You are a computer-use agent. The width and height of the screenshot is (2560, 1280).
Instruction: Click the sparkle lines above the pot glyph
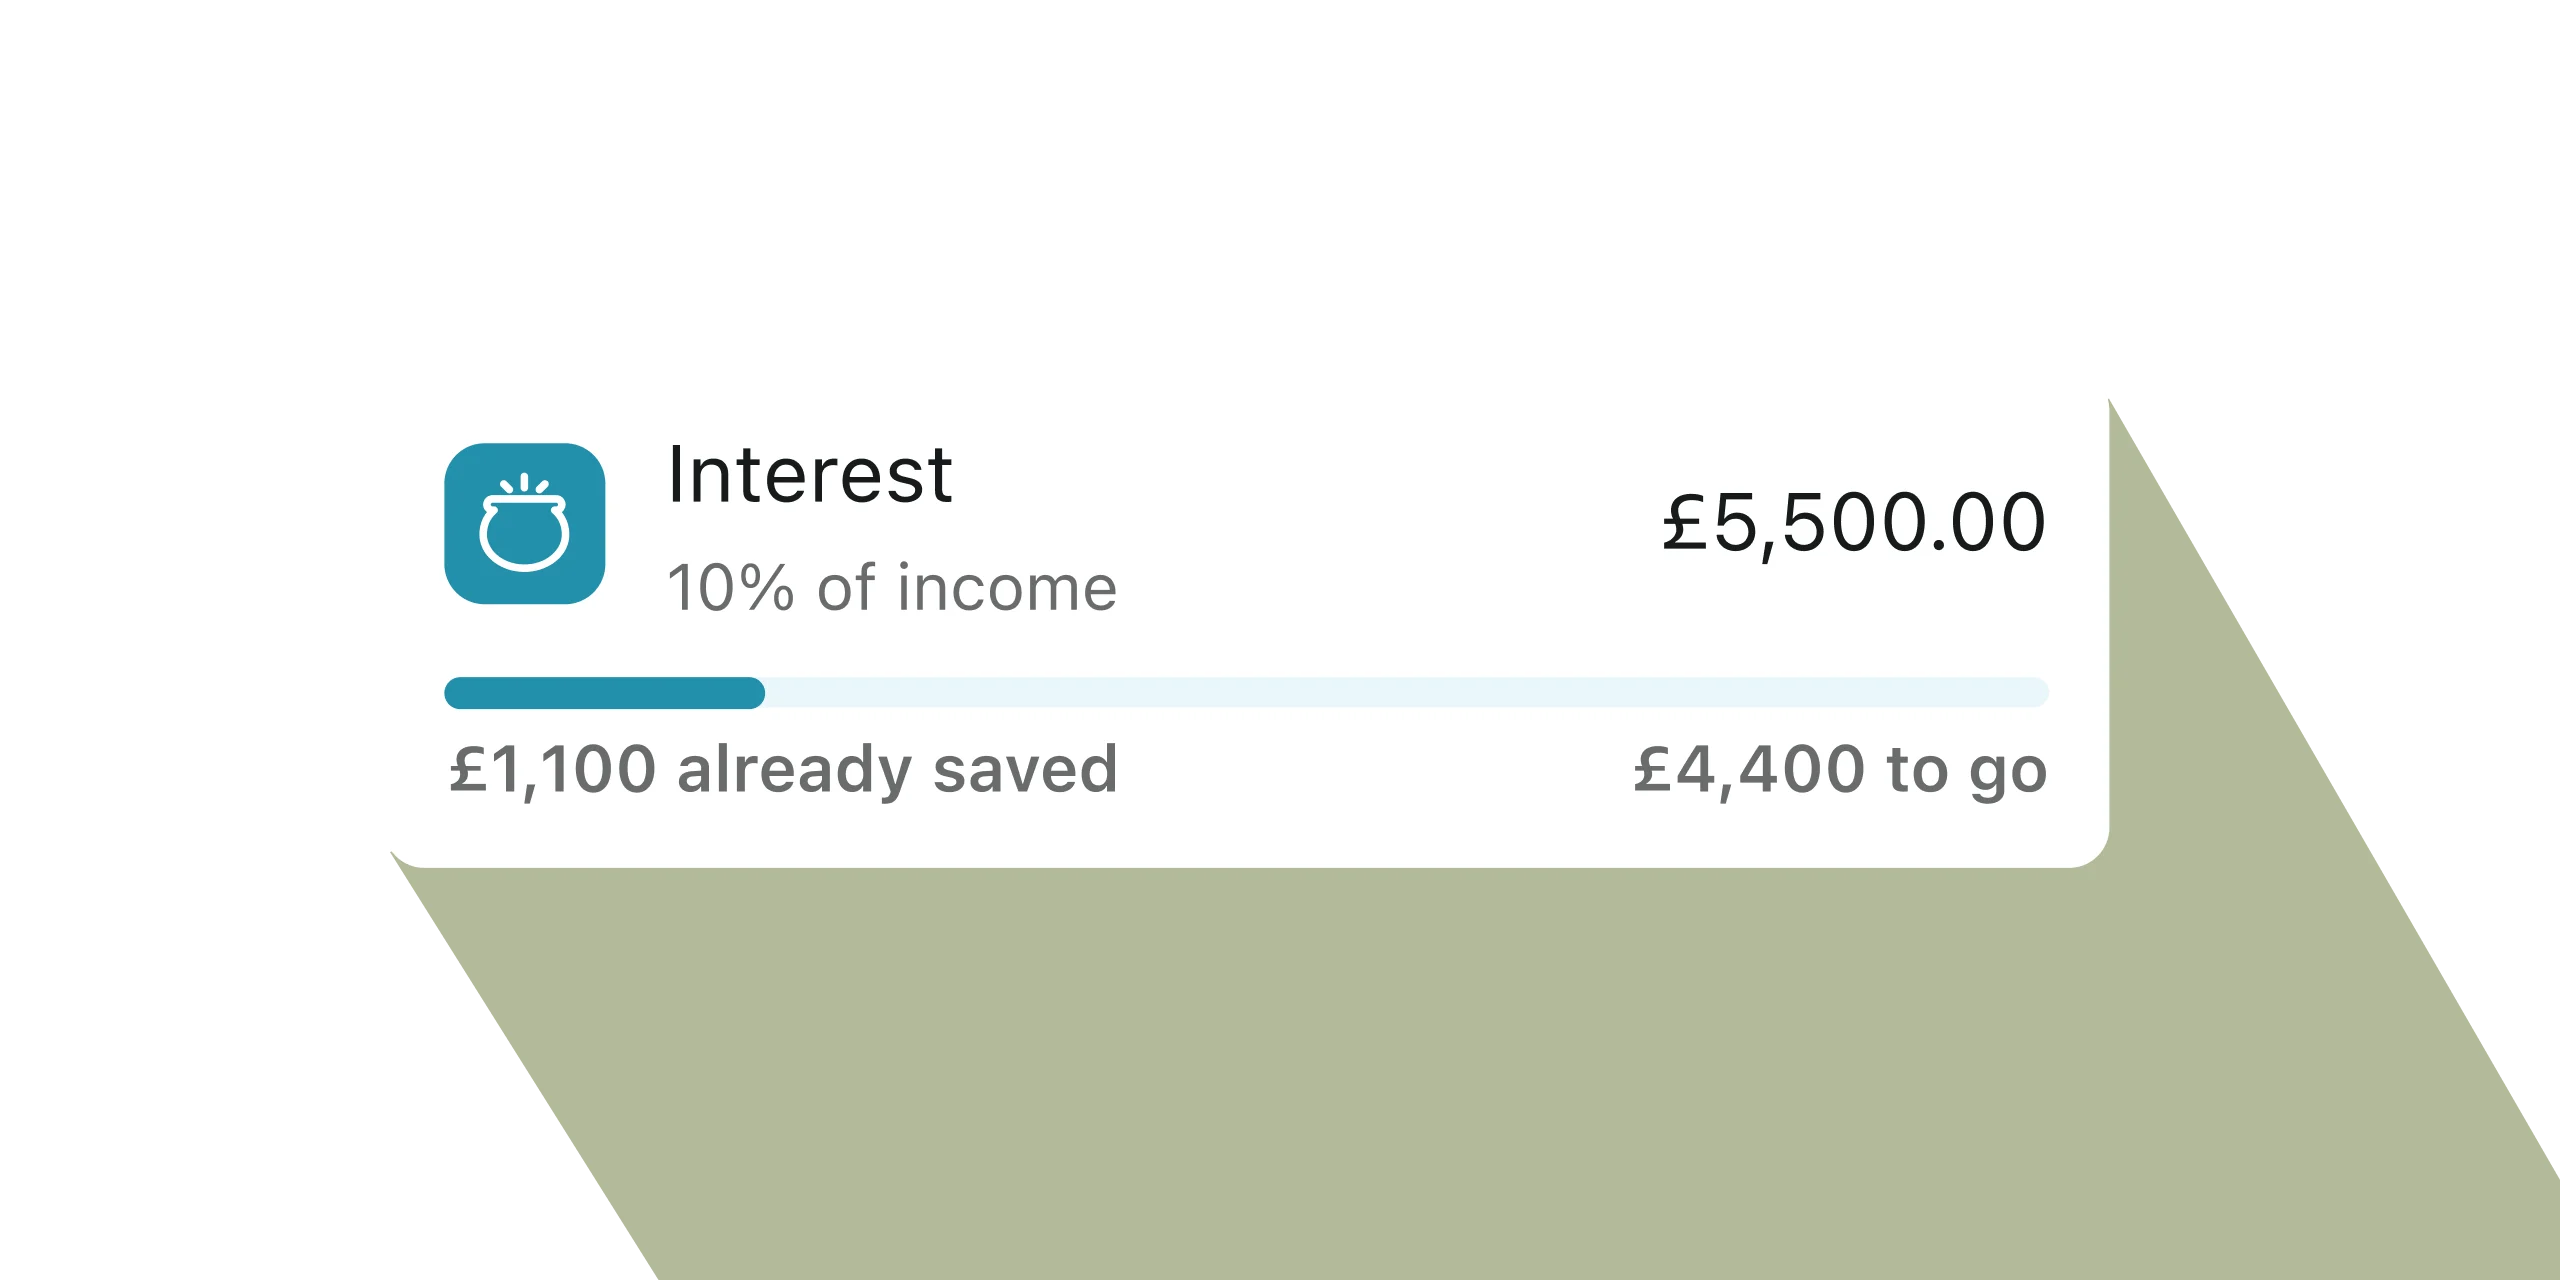tap(524, 484)
